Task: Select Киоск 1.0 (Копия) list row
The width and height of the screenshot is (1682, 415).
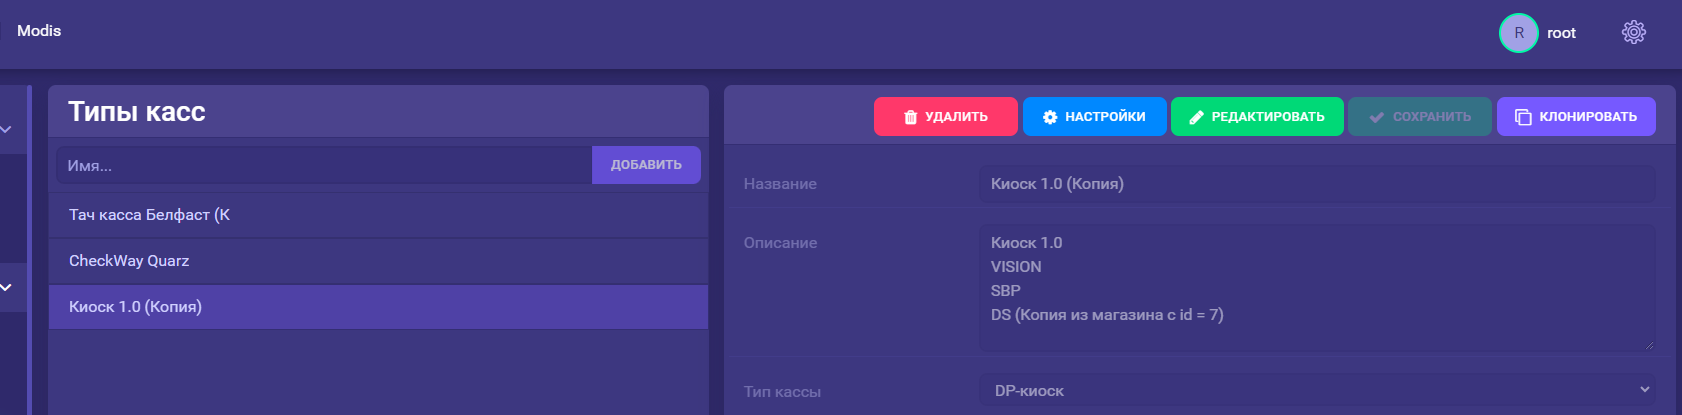Action: [x=378, y=307]
